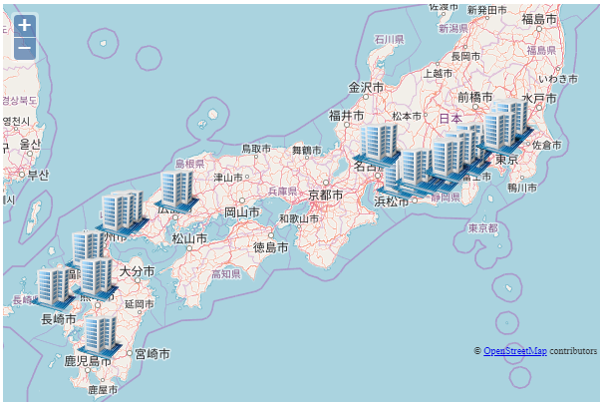This screenshot has height=402, width=600.
Task: Click the 長岡市 city label
Action: tap(466, 57)
